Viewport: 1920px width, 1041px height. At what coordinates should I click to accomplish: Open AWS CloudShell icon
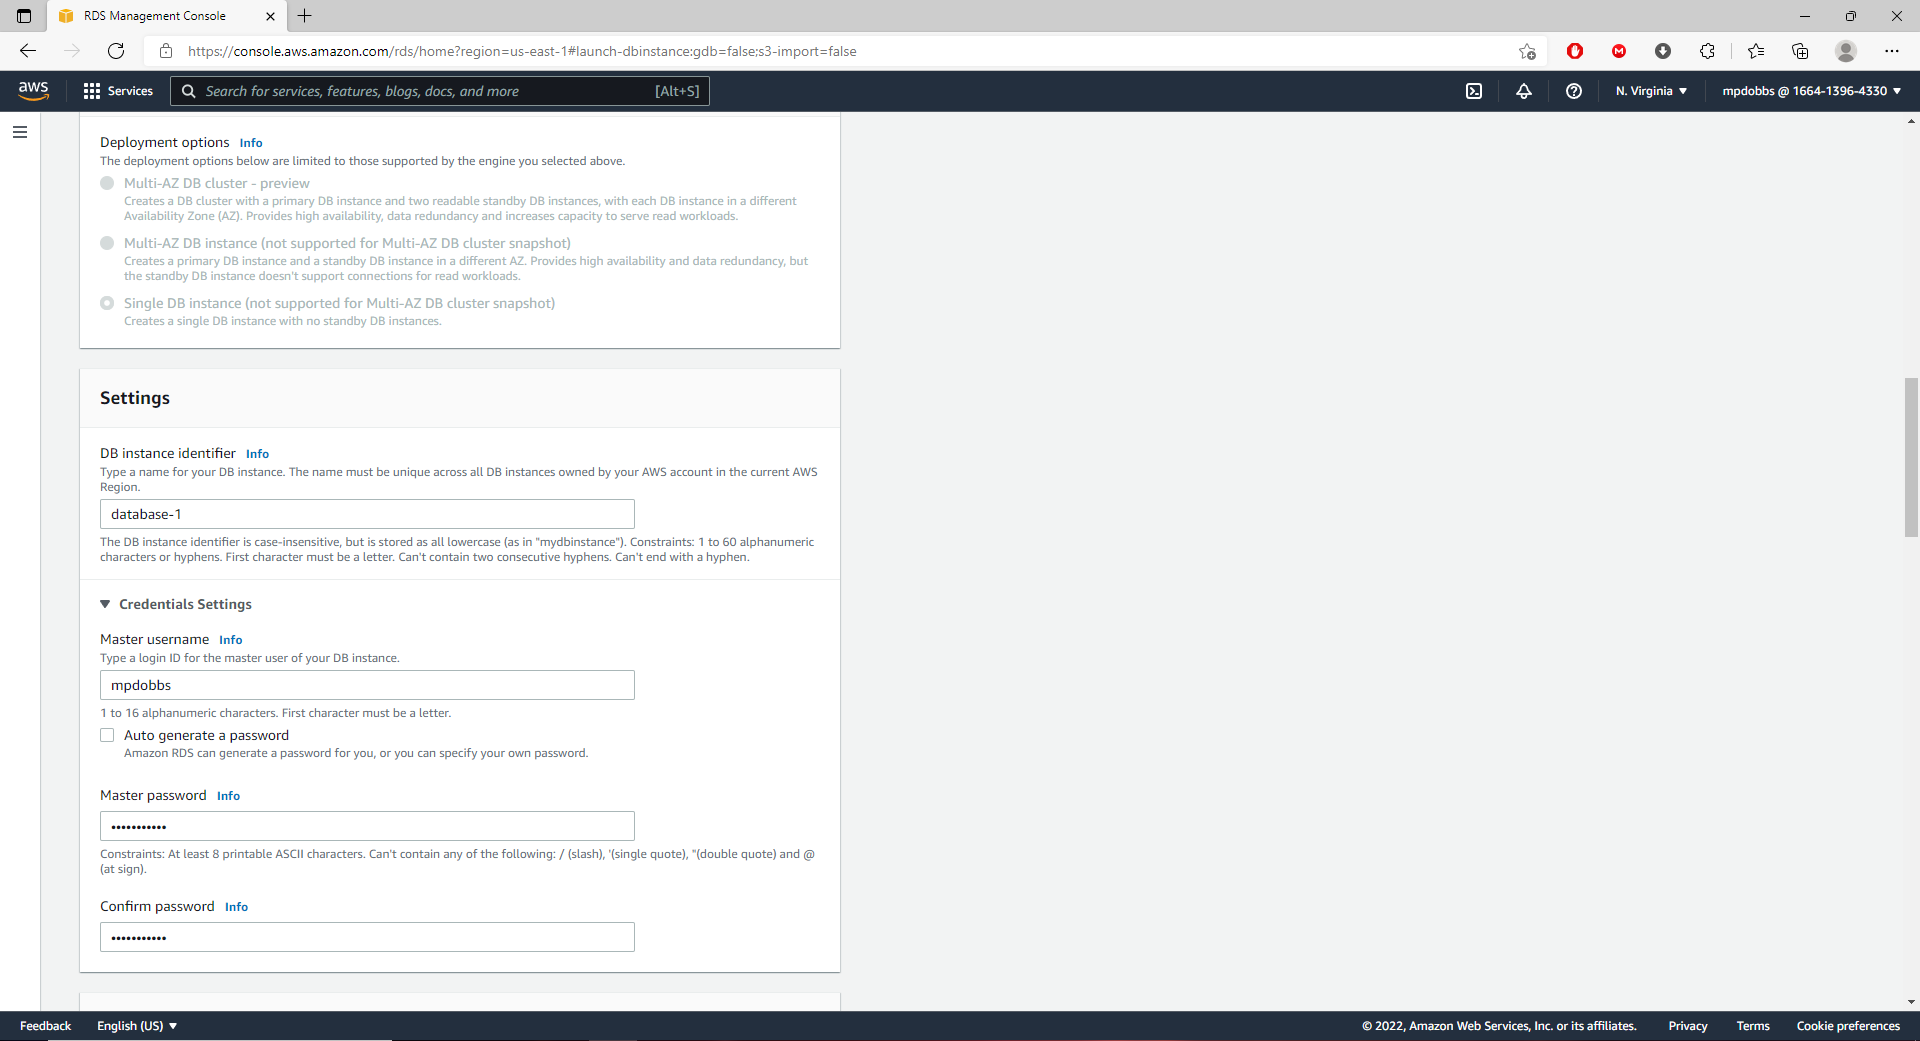coord(1474,91)
